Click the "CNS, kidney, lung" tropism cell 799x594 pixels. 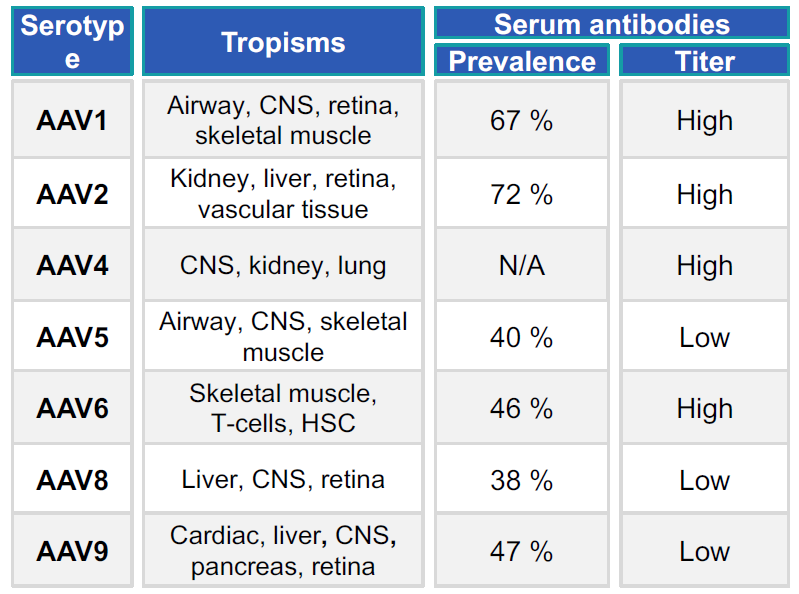283,265
